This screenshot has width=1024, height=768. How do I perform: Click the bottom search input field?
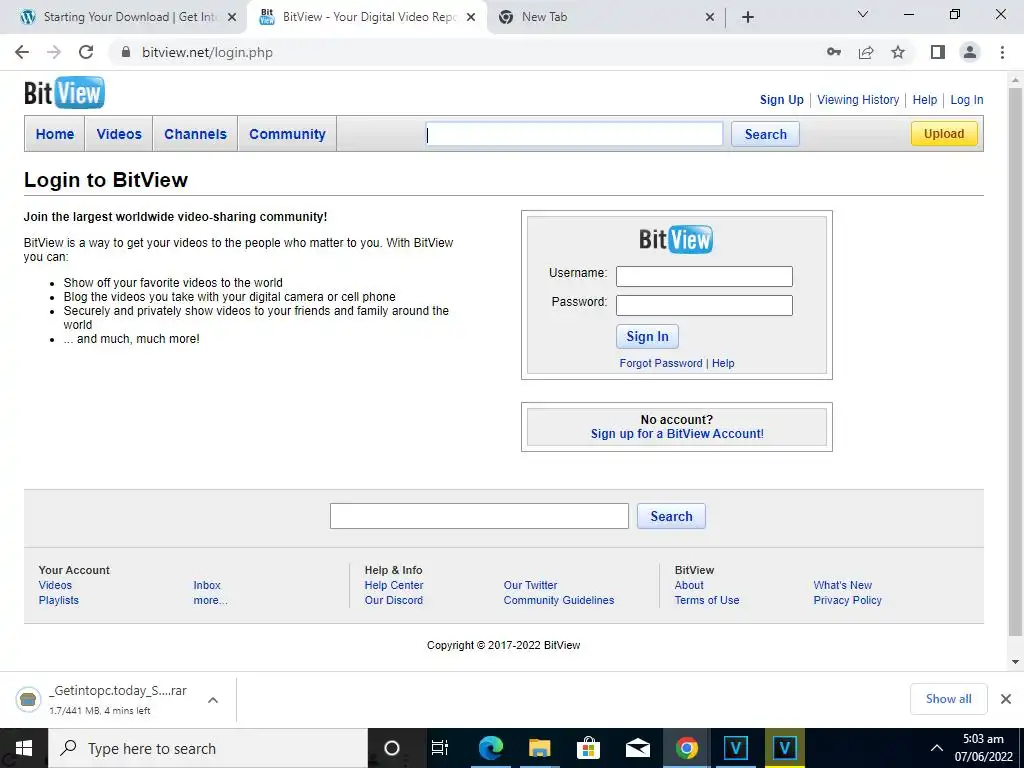pos(479,516)
